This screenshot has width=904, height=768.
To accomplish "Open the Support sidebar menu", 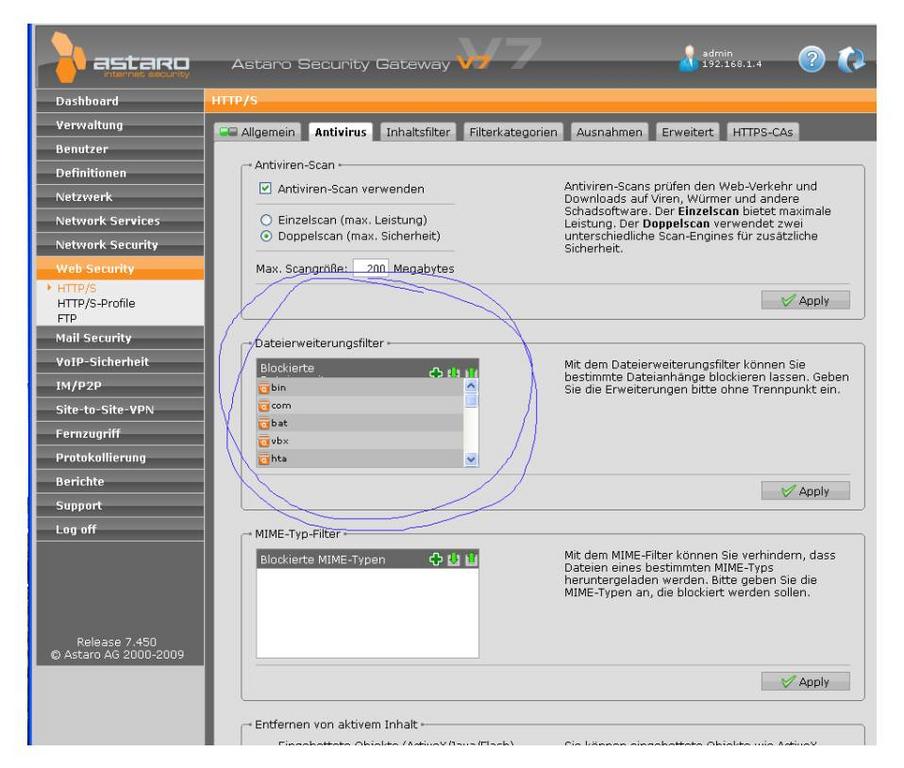I will pos(120,506).
